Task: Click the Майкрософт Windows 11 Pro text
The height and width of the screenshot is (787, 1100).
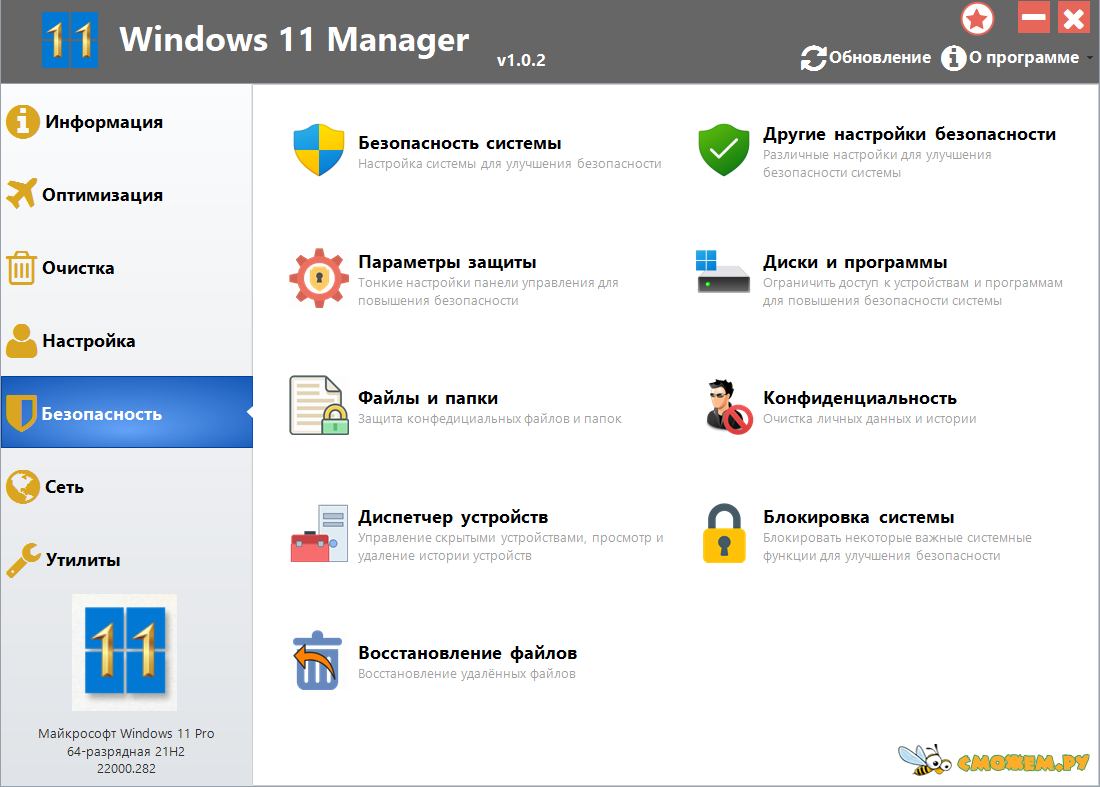Action: pos(126,734)
